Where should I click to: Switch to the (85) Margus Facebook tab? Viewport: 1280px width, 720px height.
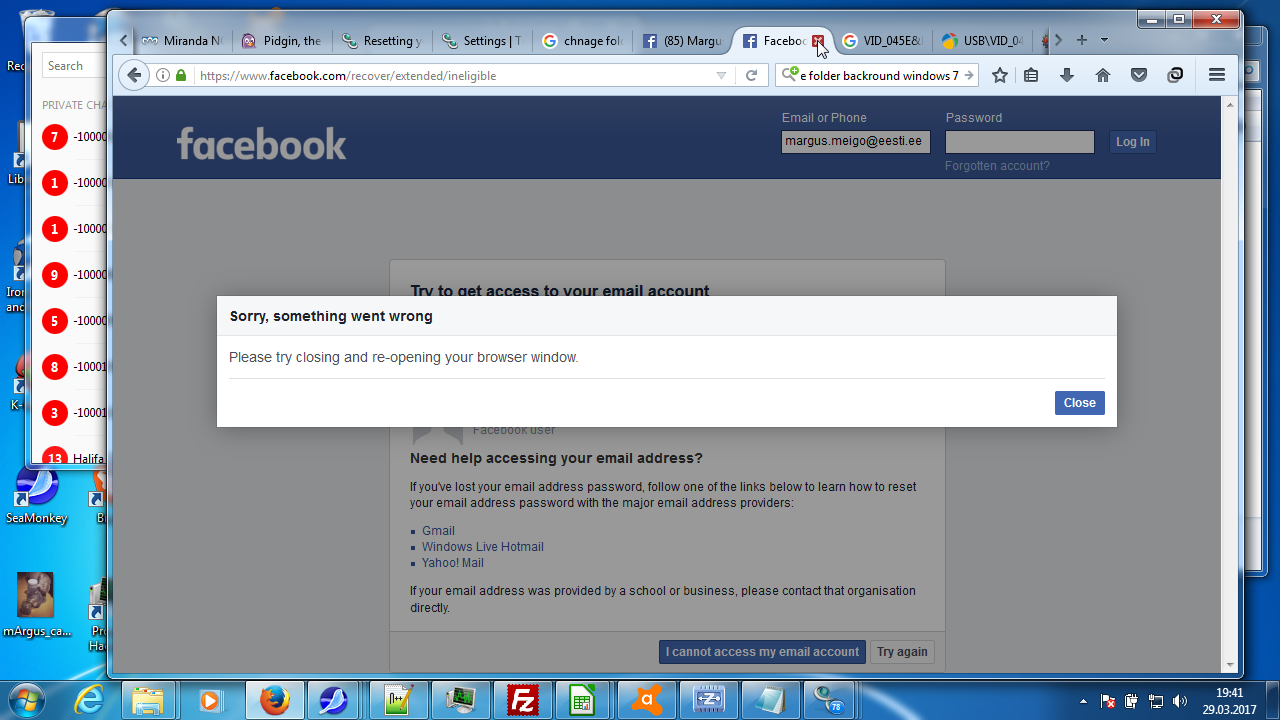point(683,41)
